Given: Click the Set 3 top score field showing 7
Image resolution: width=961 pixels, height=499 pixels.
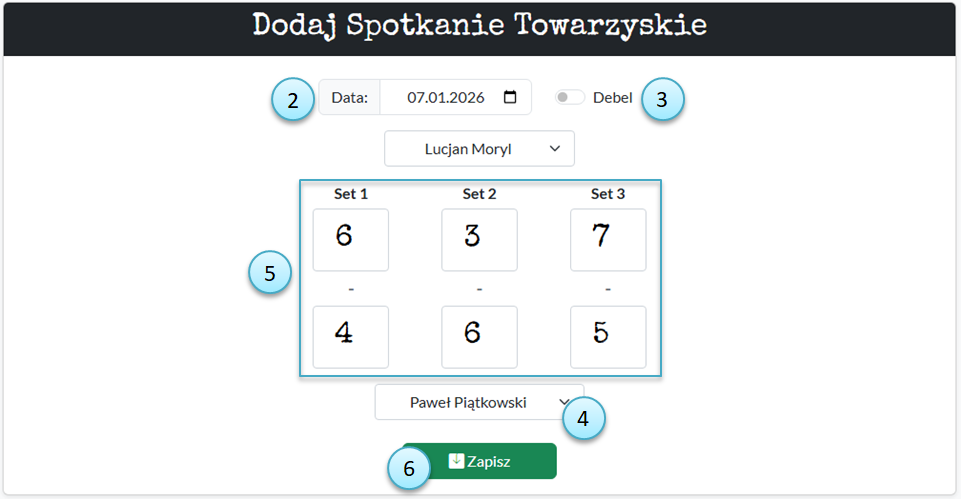Looking at the screenshot, I should [x=607, y=239].
